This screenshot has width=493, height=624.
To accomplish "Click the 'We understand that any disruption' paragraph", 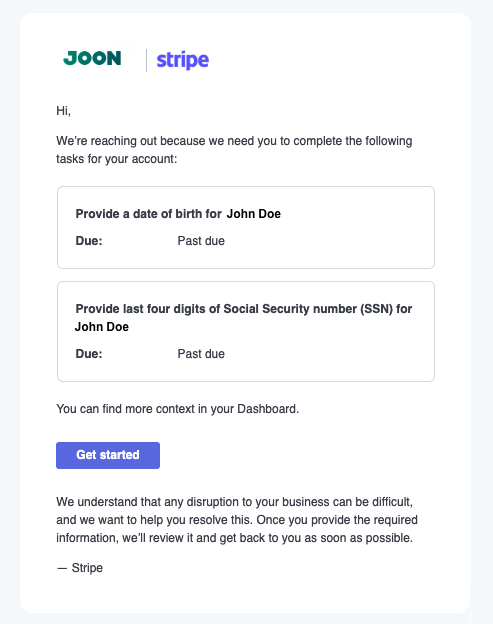I will coord(237,520).
